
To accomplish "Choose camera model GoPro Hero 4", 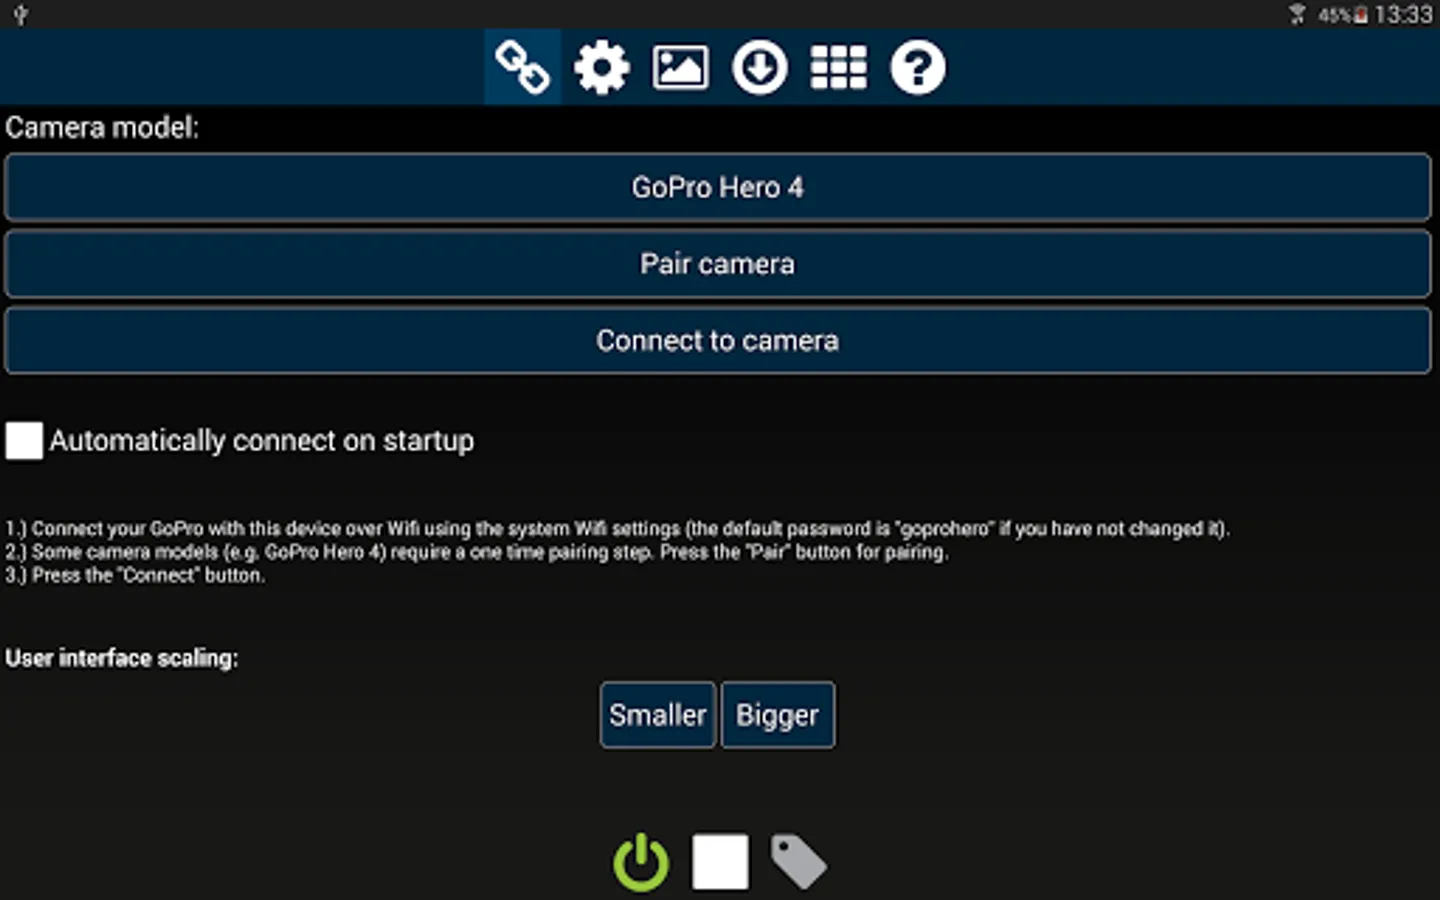I will pyautogui.click(x=718, y=187).
